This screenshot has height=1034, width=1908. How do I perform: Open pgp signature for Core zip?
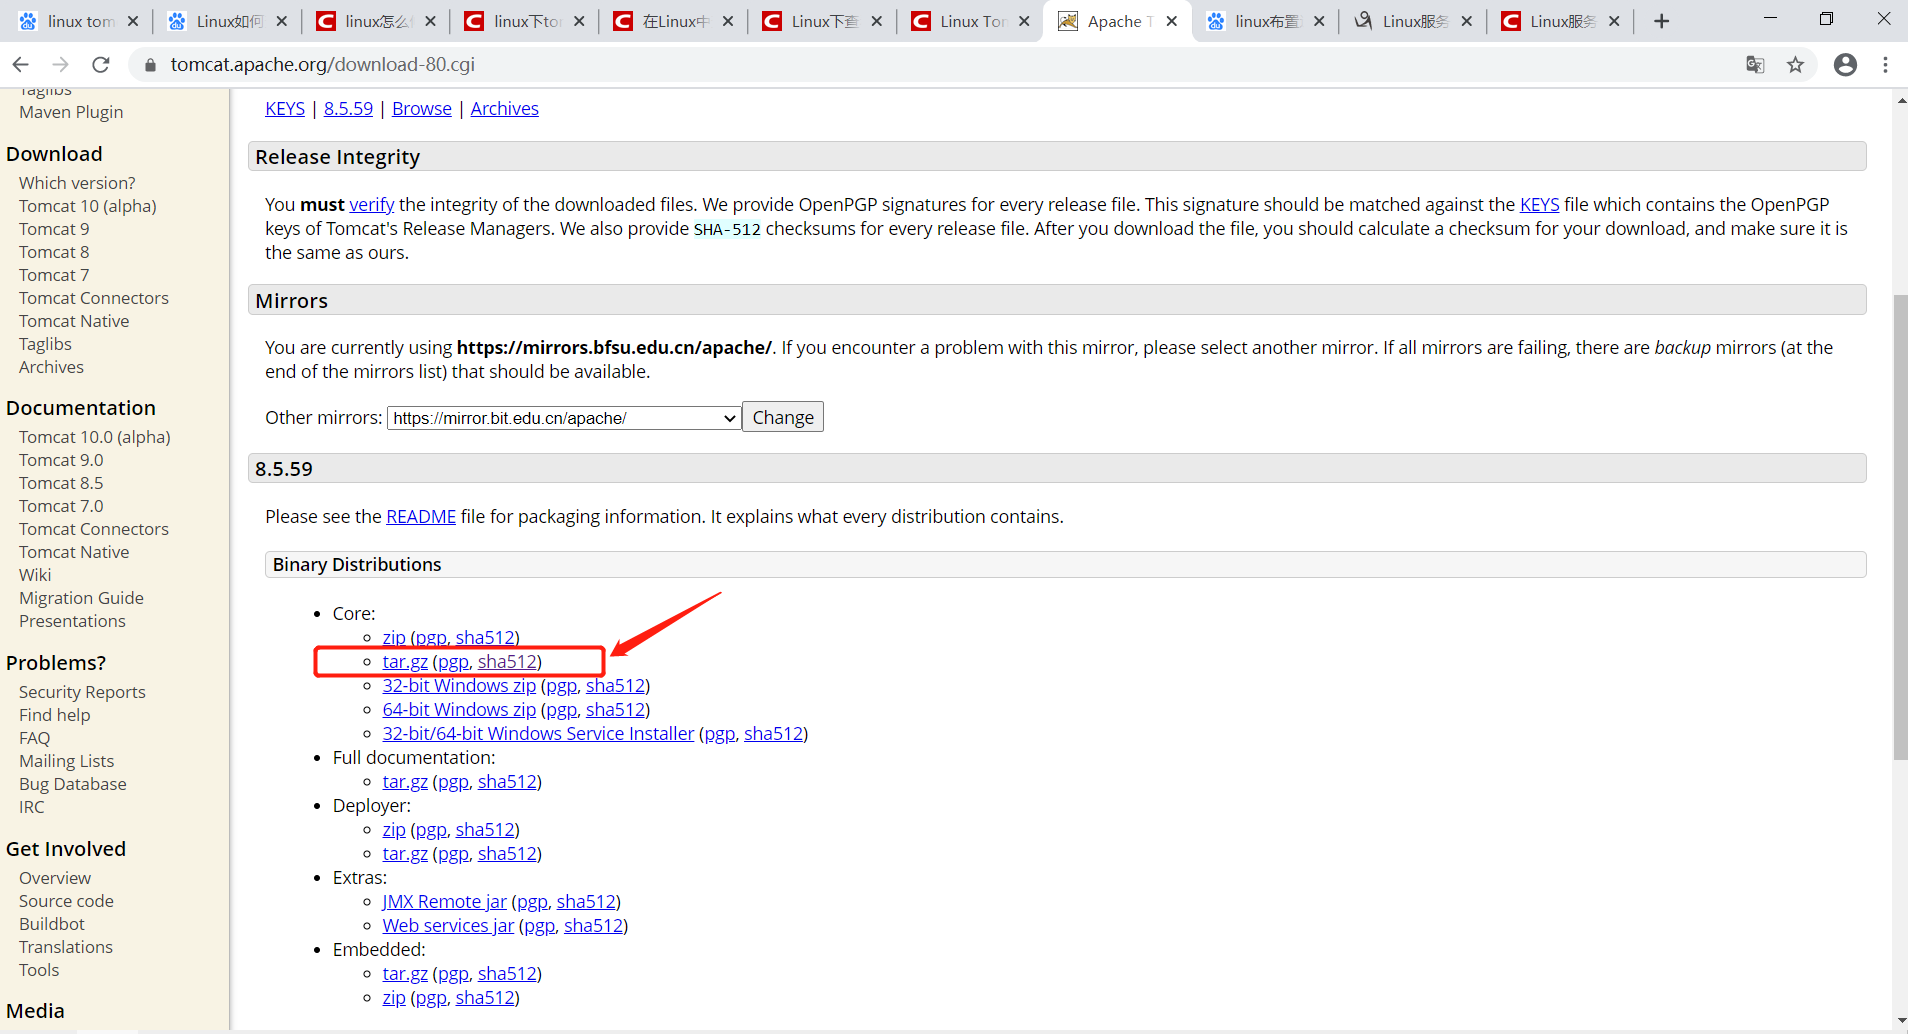(431, 638)
